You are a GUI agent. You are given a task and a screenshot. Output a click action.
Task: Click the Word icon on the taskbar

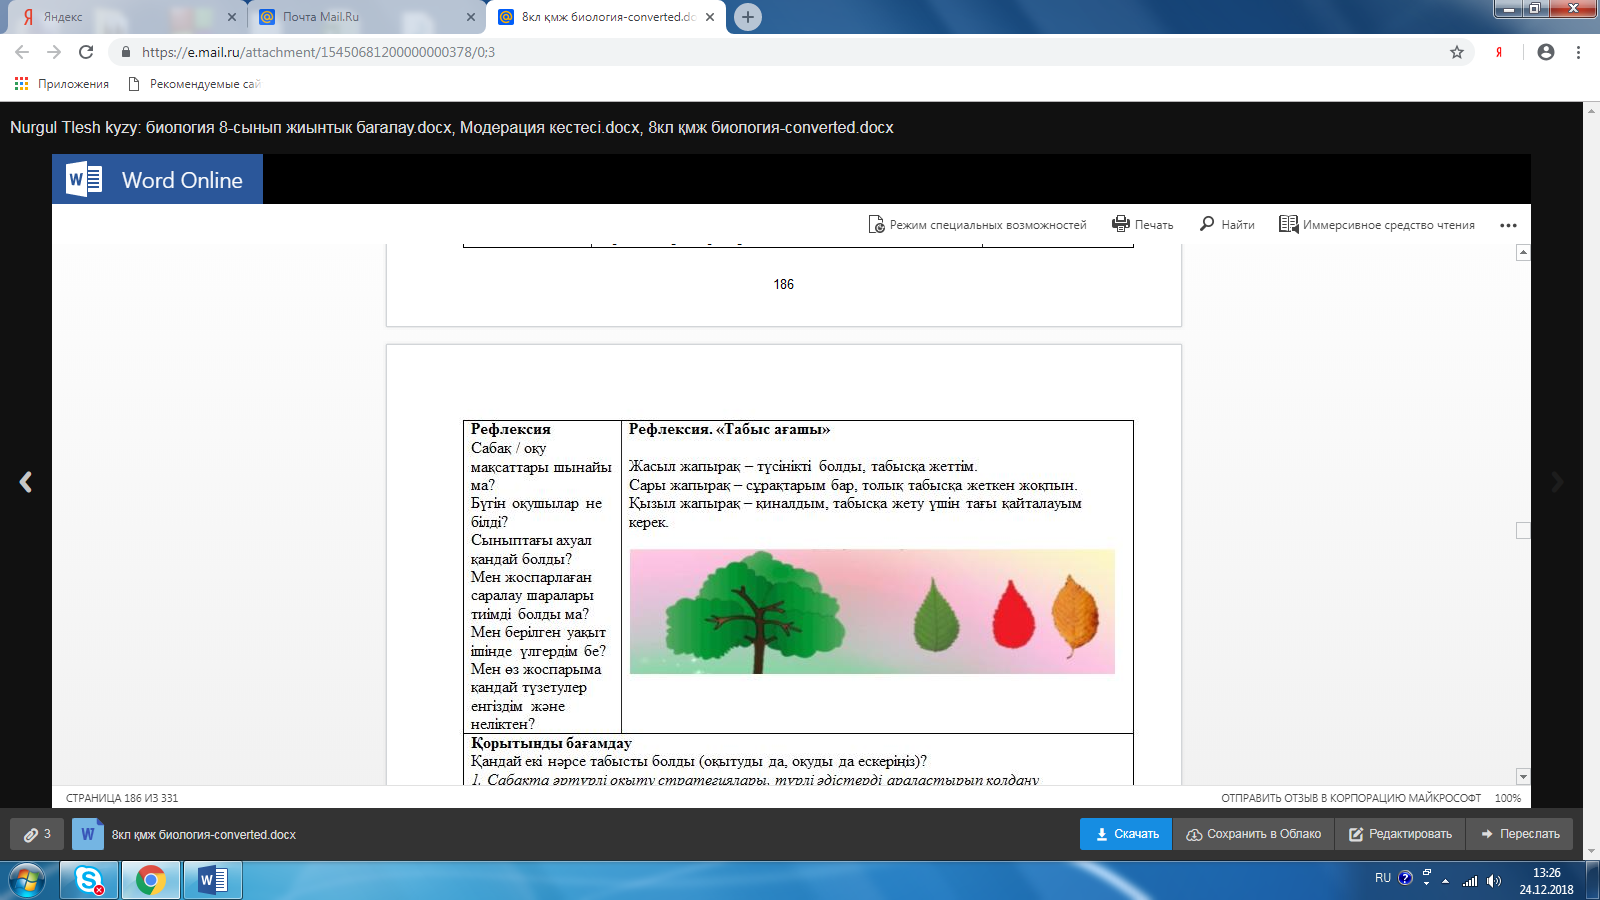[x=213, y=880]
